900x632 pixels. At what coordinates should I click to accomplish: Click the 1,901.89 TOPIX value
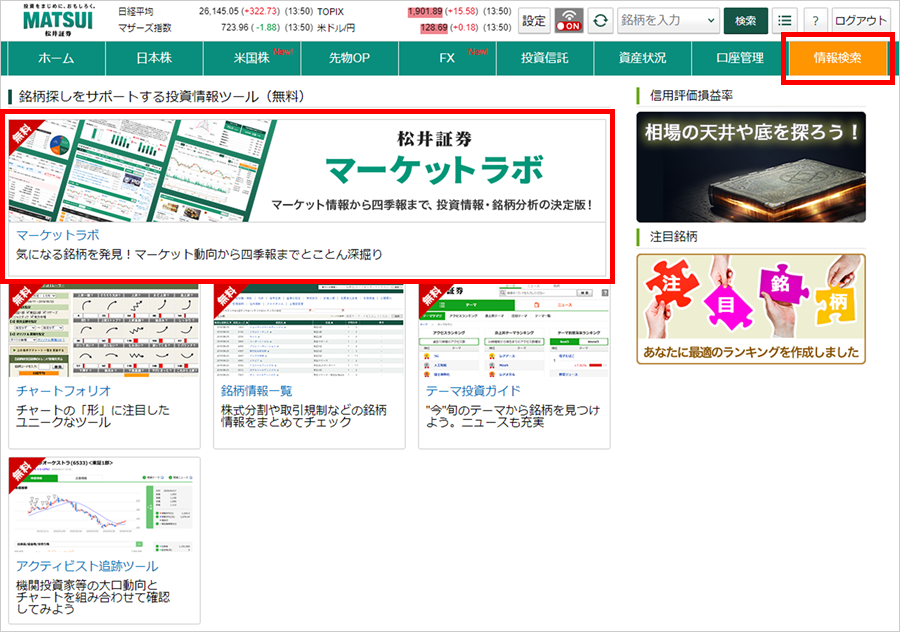425,11
